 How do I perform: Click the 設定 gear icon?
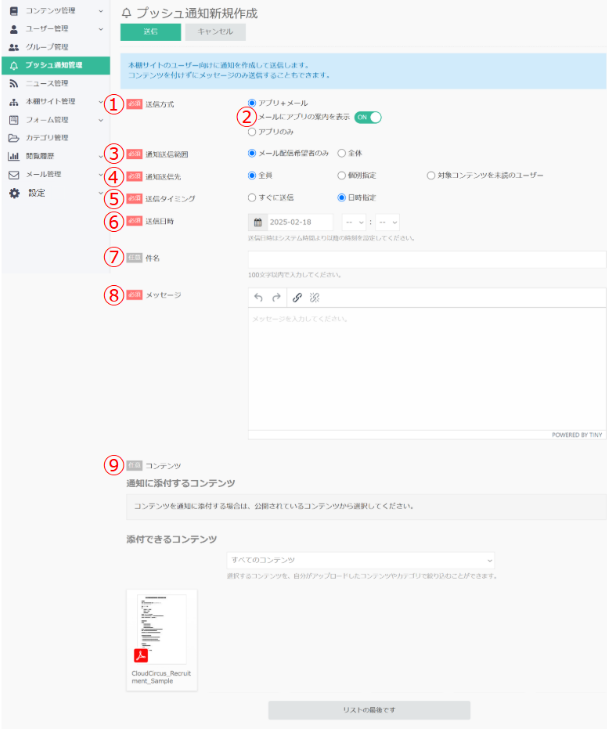point(13,192)
